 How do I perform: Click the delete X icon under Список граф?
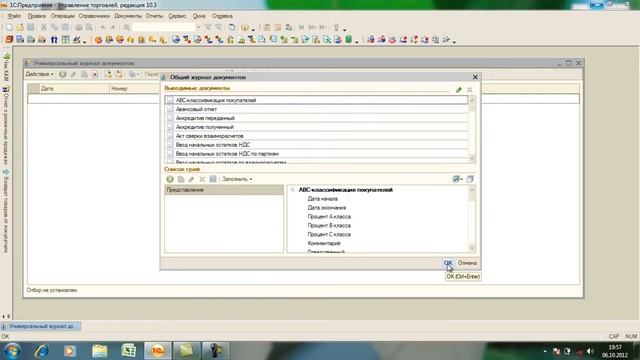(x=202, y=179)
